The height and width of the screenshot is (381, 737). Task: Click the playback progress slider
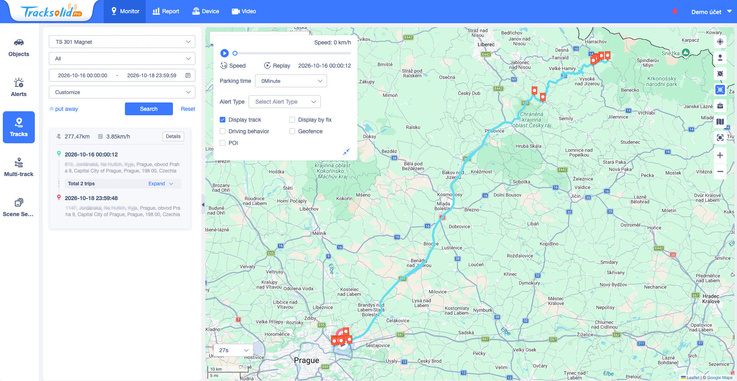click(x=292, y=53)
